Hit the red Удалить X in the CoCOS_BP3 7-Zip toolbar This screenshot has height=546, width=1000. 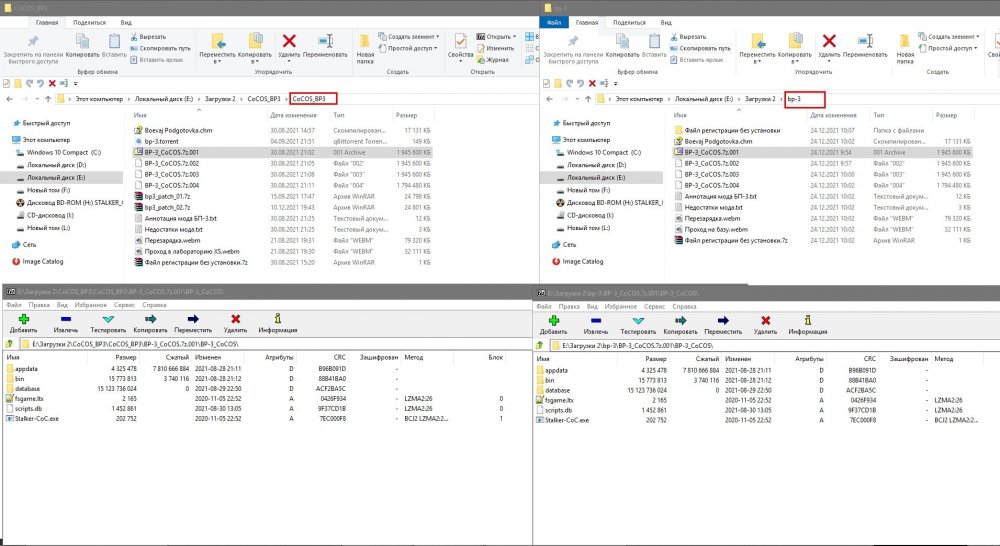235,321
